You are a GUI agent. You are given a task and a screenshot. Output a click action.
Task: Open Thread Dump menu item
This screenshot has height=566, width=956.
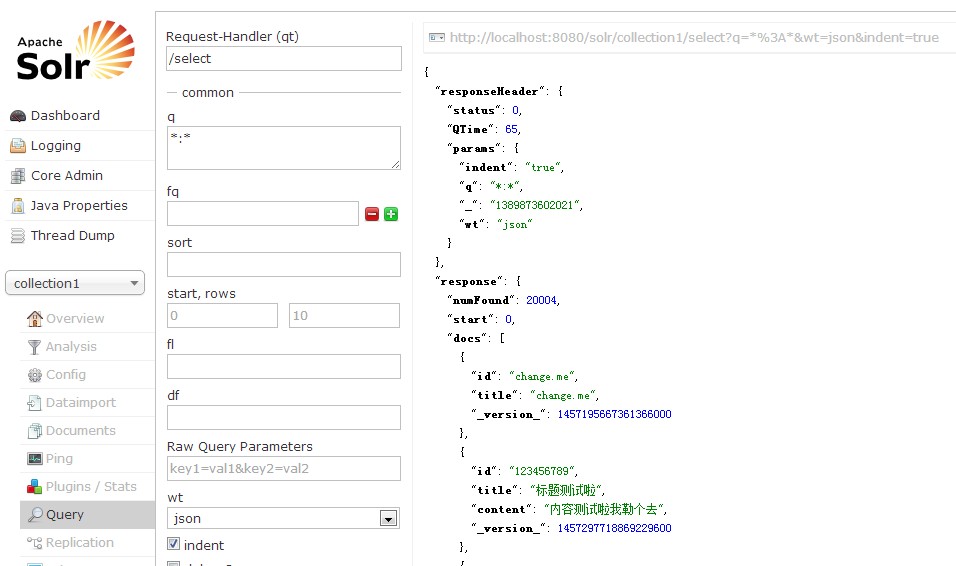click(x=73, y=235)
